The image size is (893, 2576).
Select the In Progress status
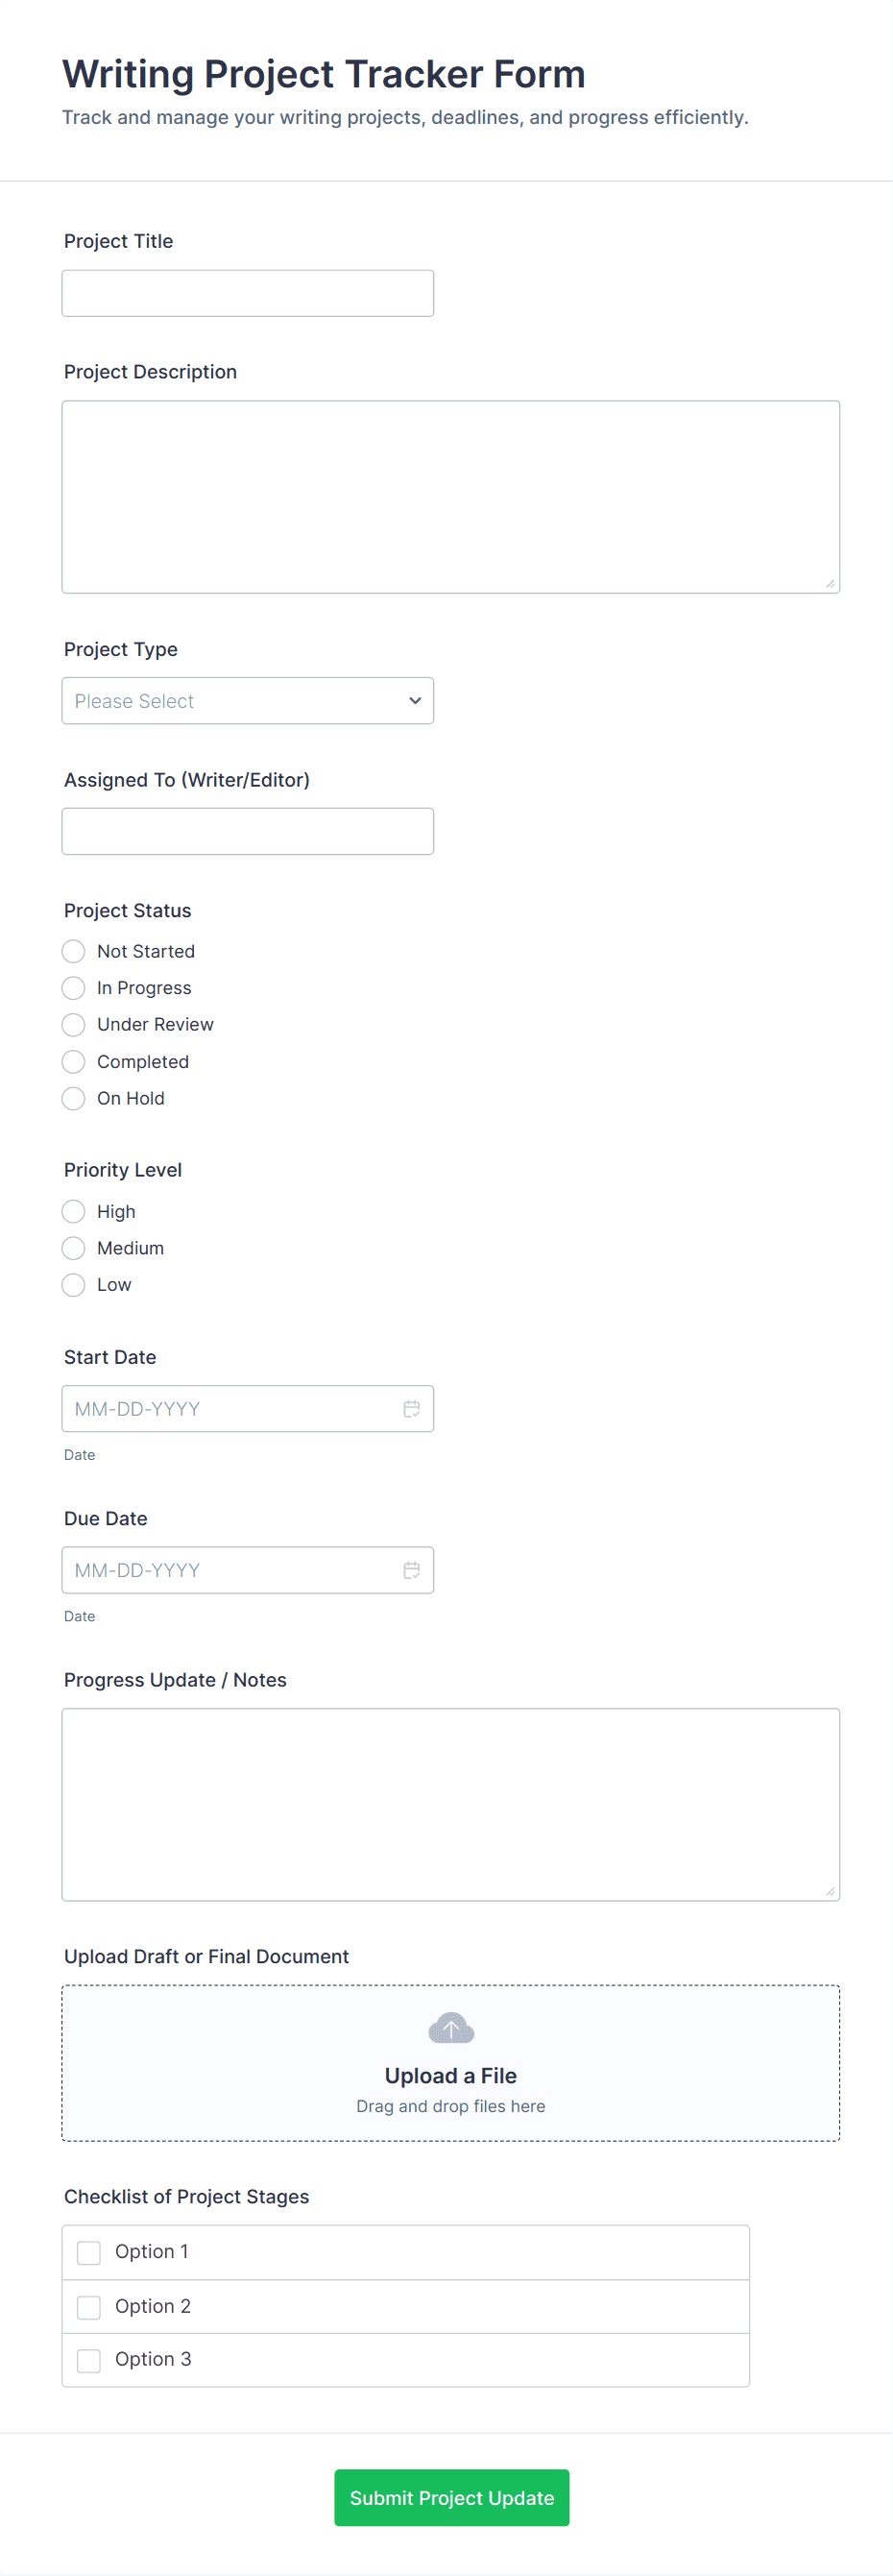tap(74, 988)
